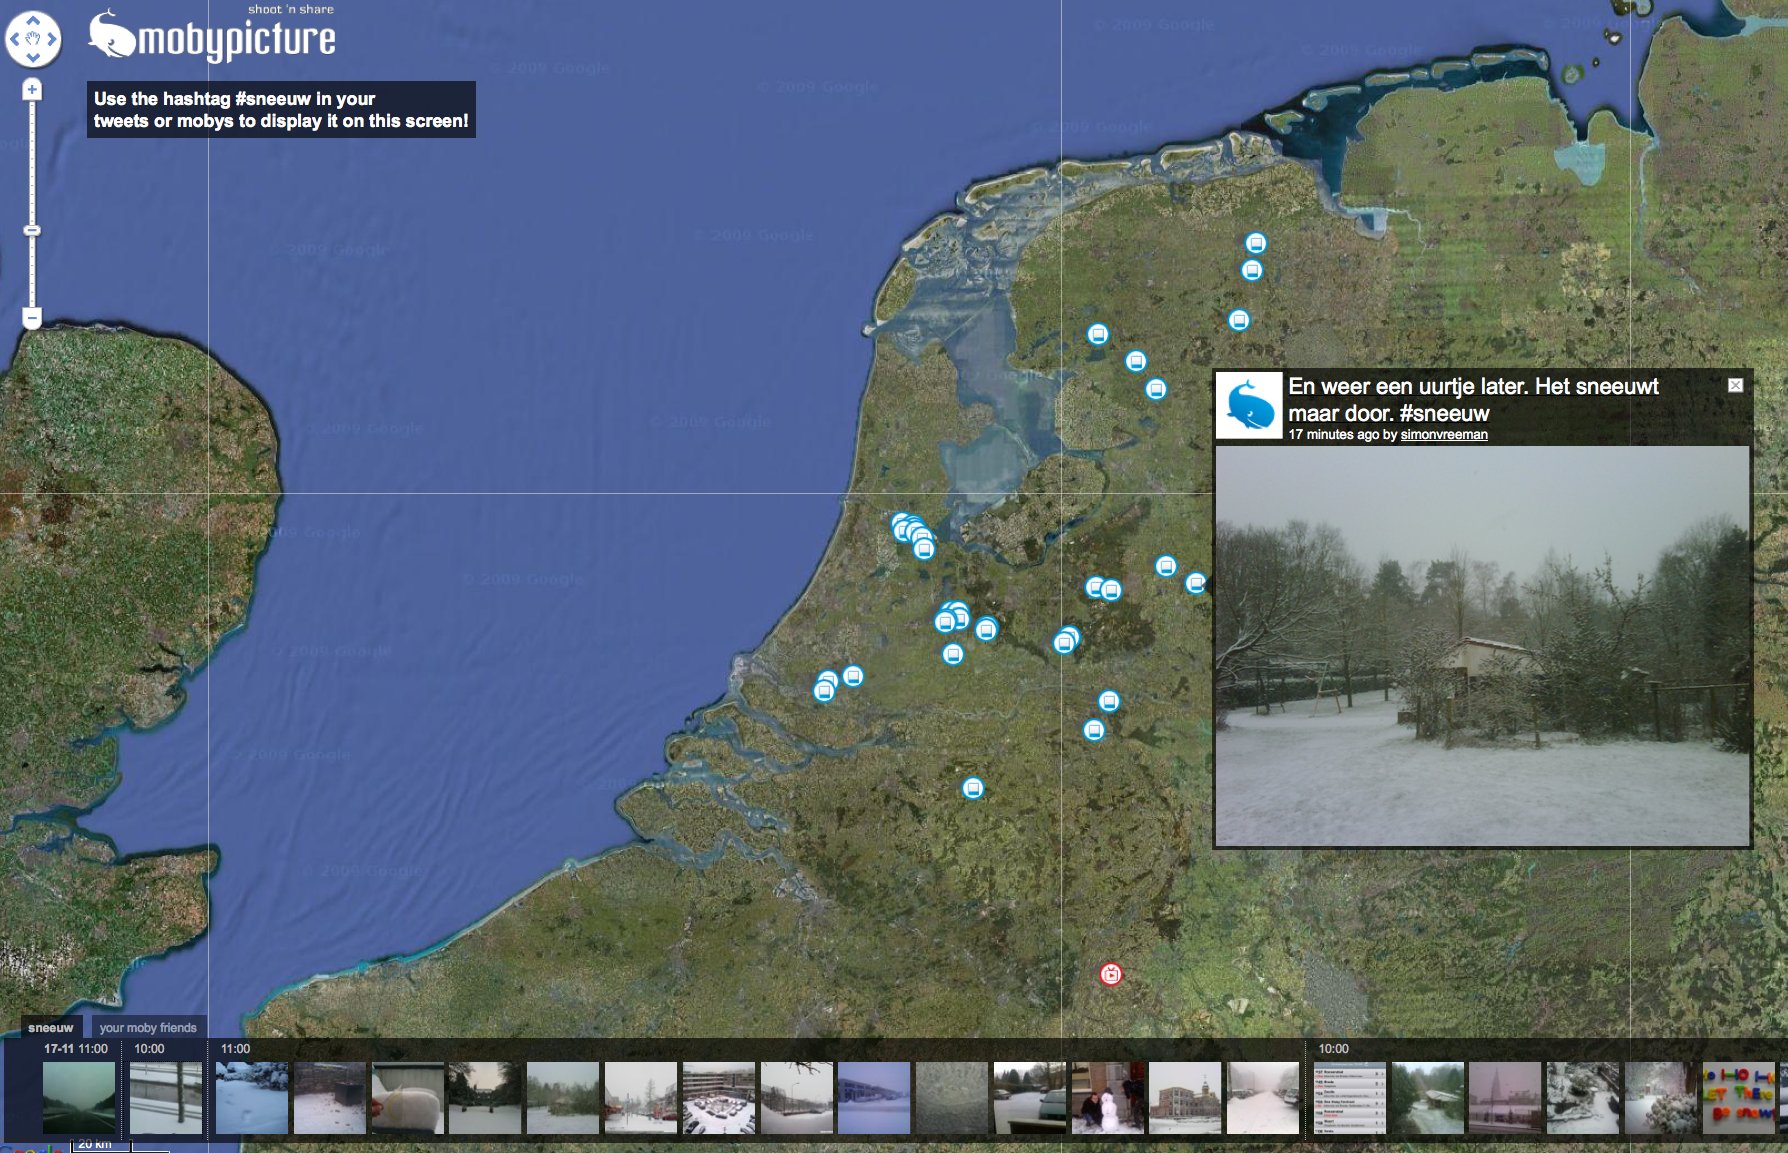Select the colorful letters thumbnail in timeline
Screen dimensions: 1788x1153
click(x=1738, y=1098)
